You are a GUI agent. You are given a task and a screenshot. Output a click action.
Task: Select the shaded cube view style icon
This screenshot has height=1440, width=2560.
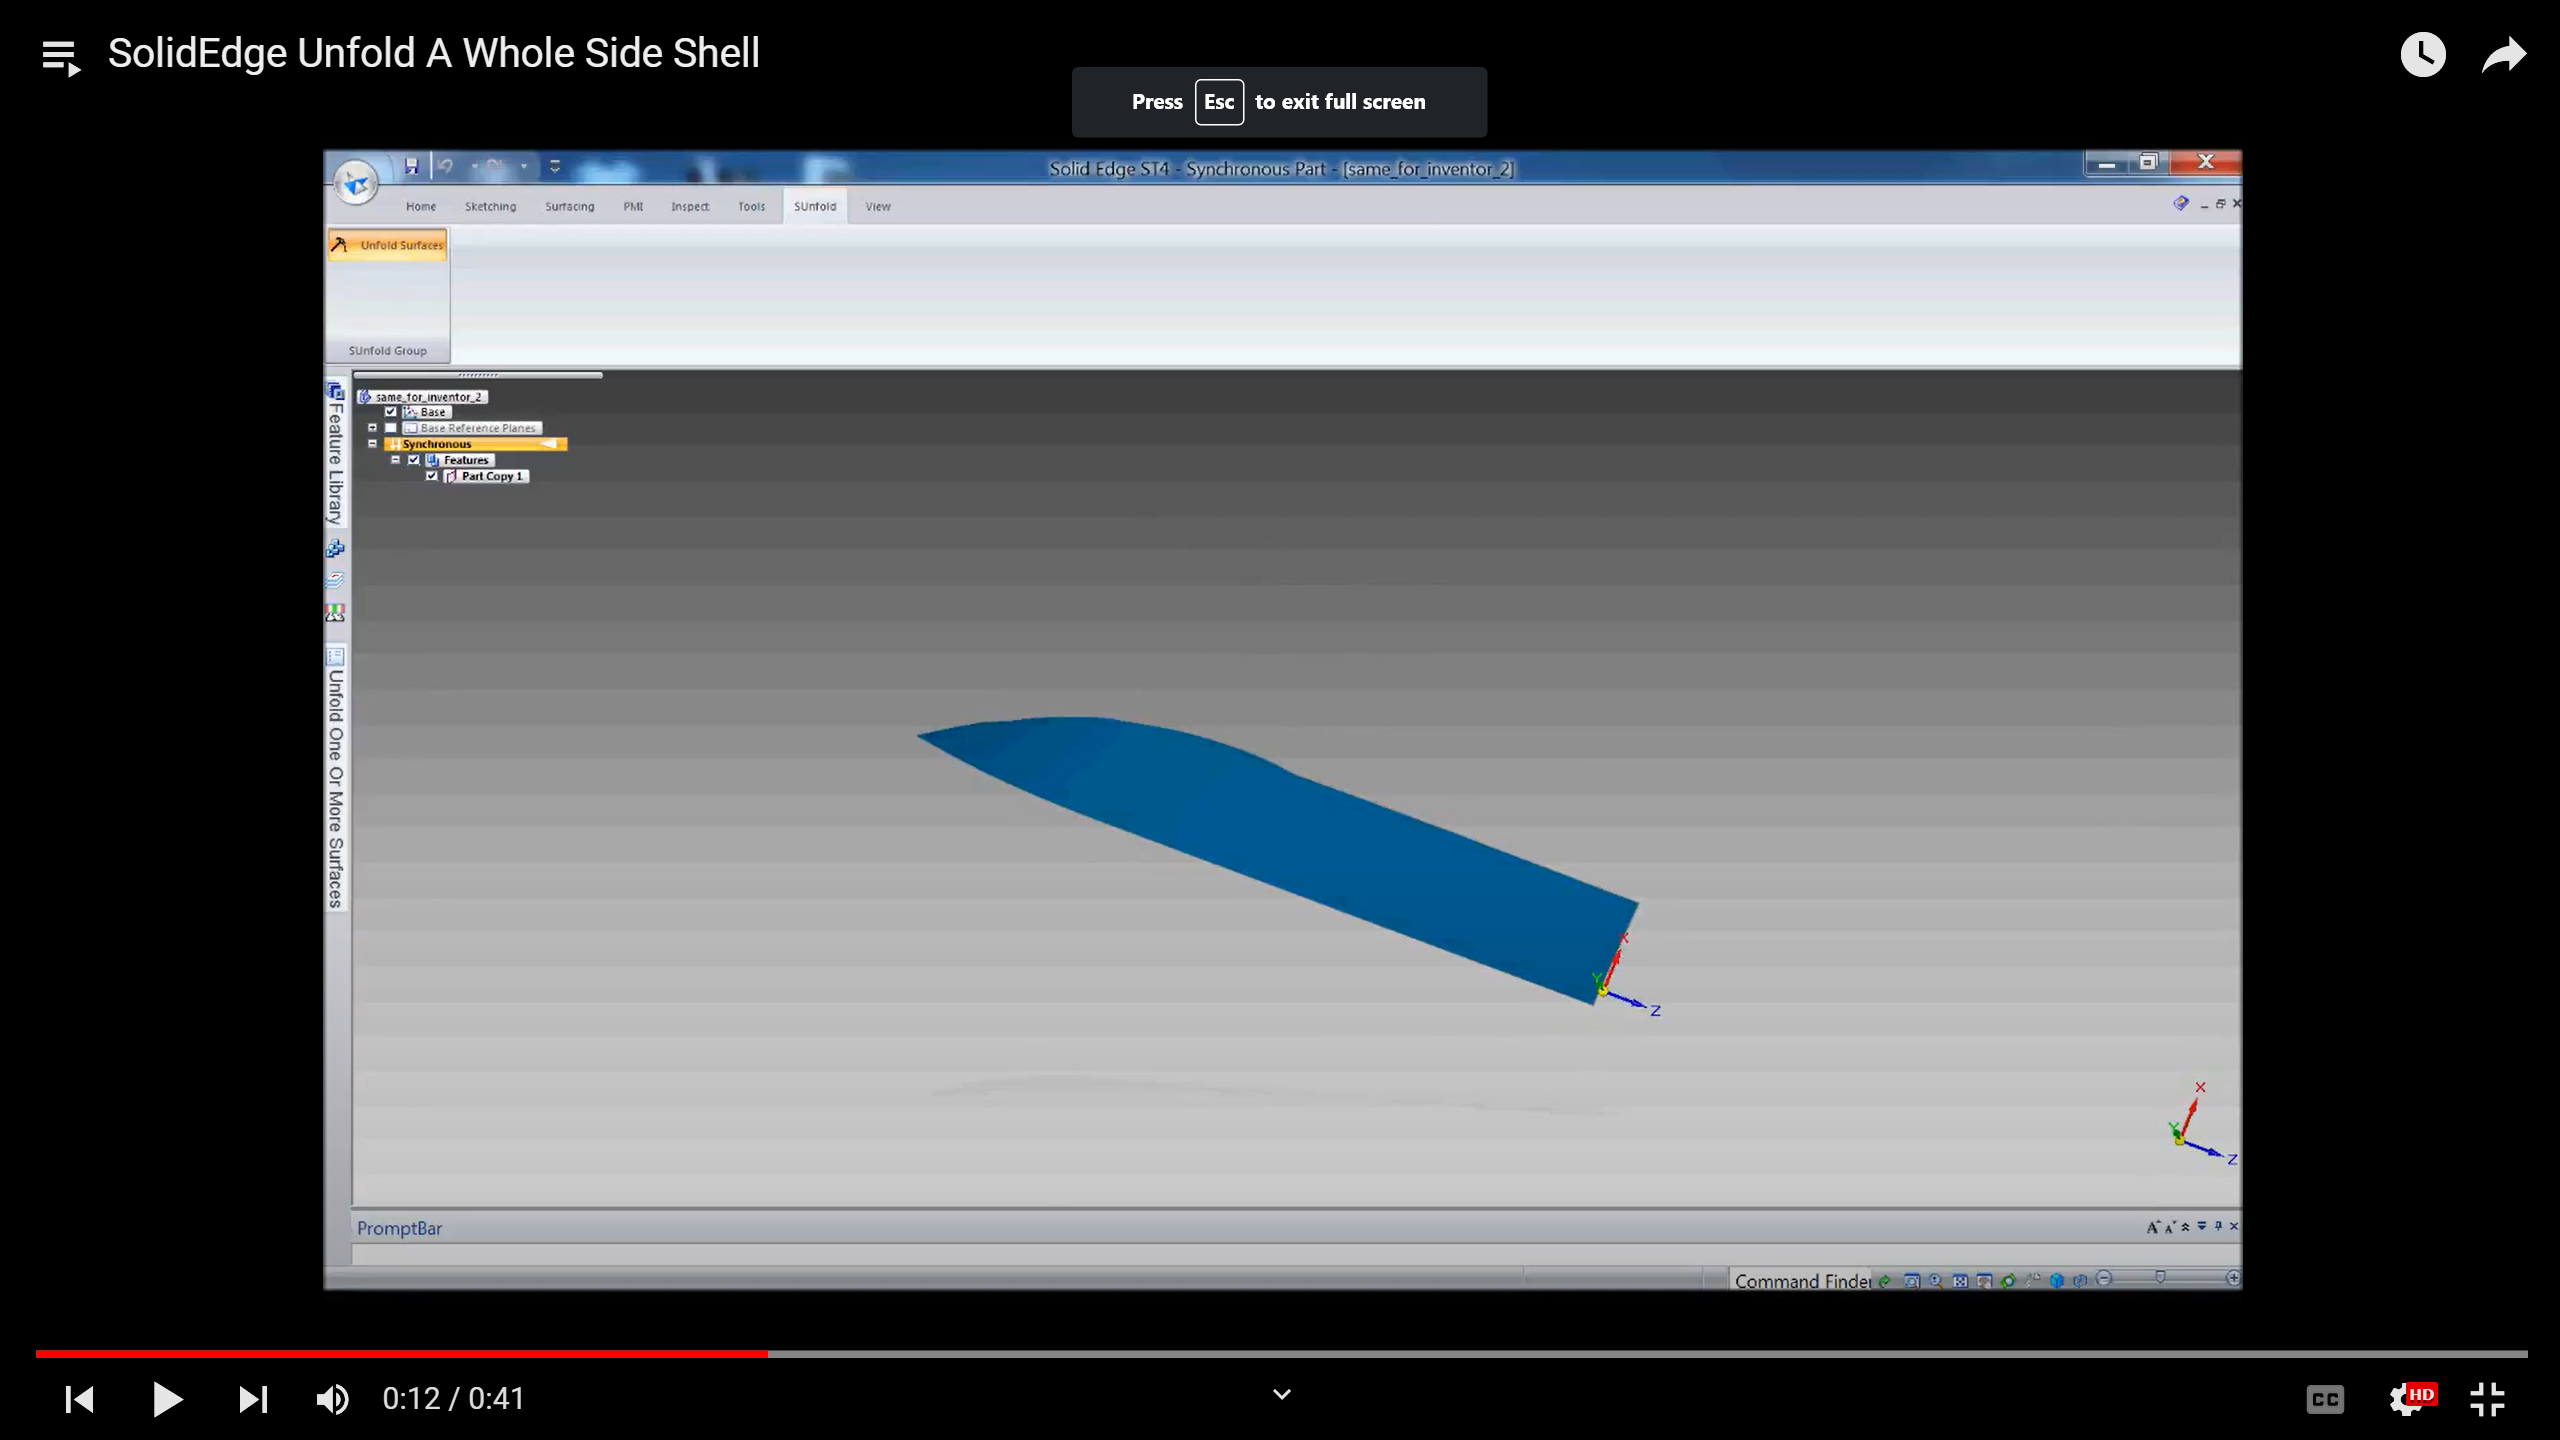coord(2057,1281)
